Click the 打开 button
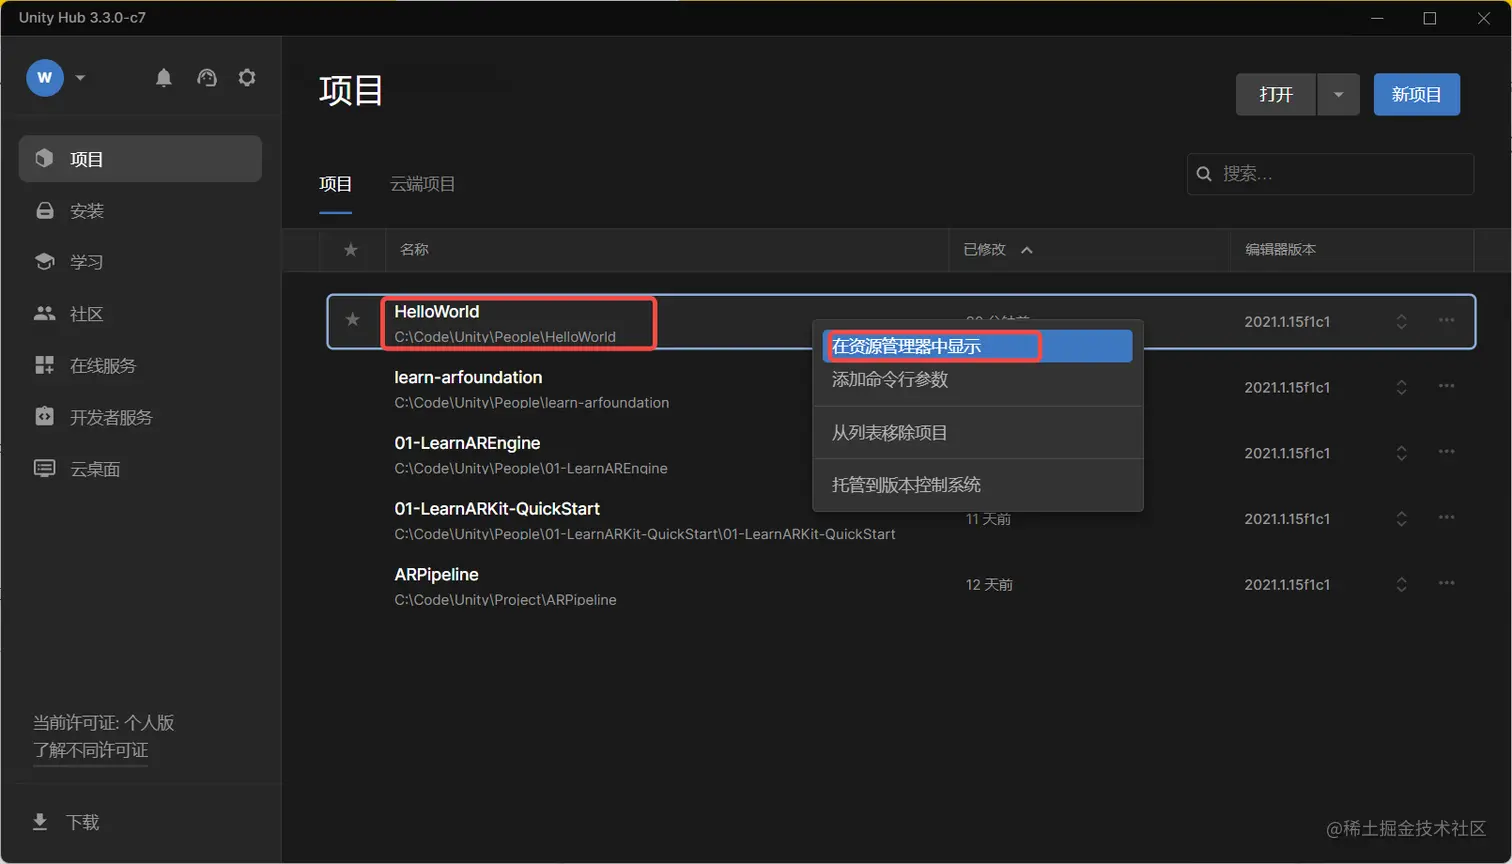This screenshot has width=1512, height=864. pyautogui.click(x=1276, y=95)
